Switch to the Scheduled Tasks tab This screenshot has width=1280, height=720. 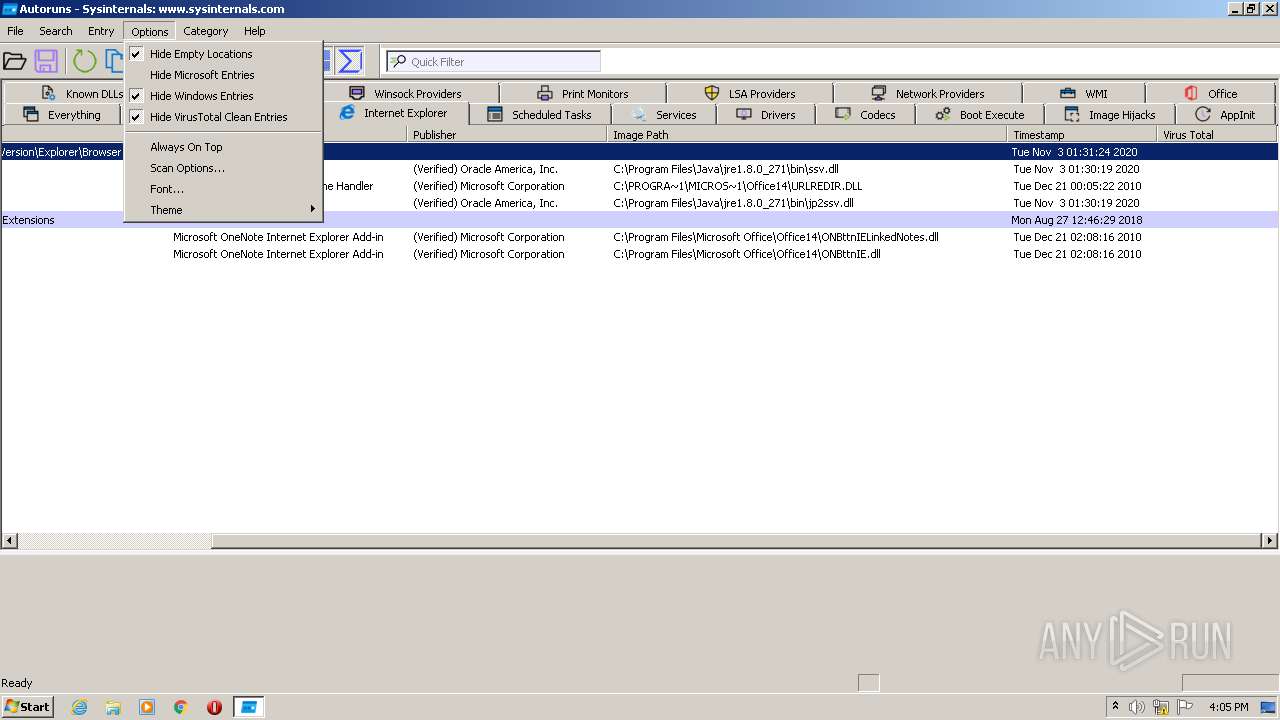point(539,115)
